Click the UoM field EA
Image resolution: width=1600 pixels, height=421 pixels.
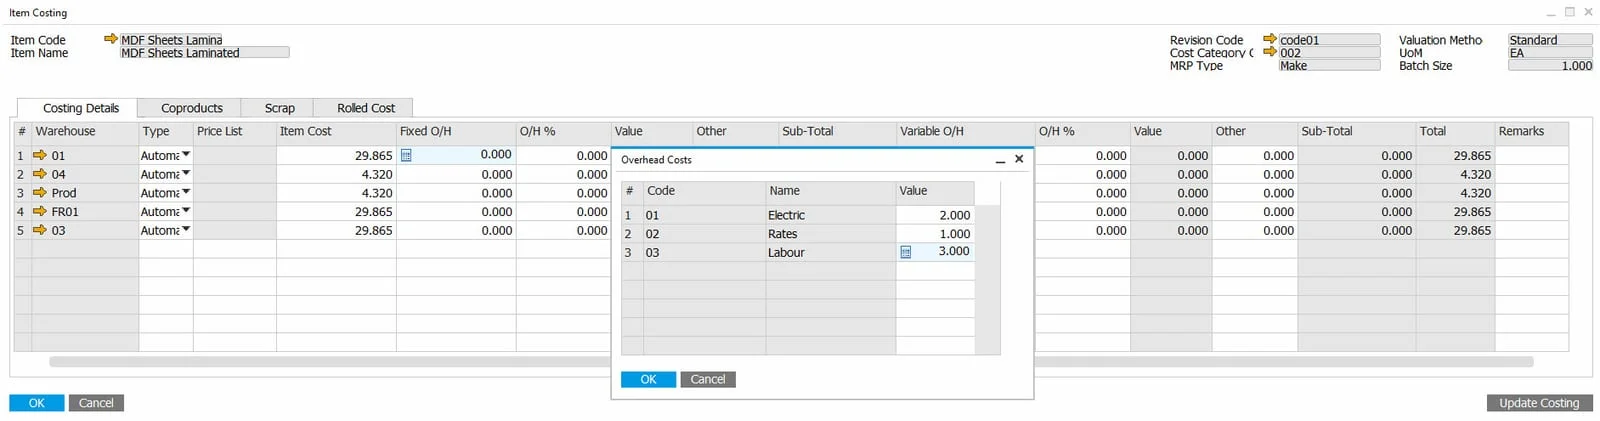pyautogui.click(x=1550, y=53)
